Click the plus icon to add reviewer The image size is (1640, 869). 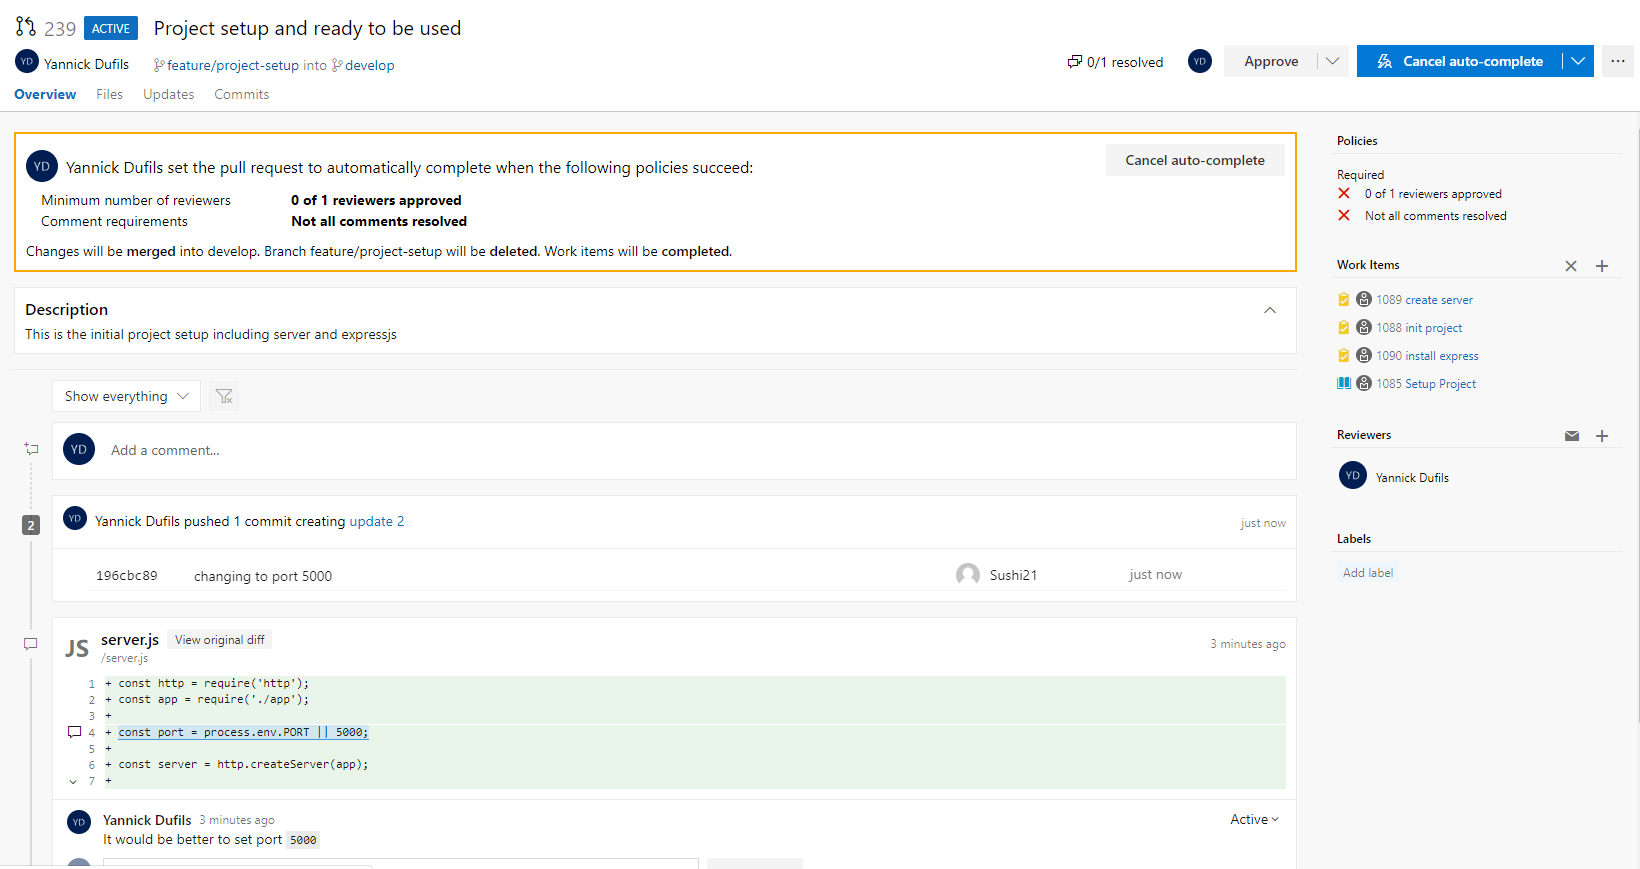point(1602,436)
